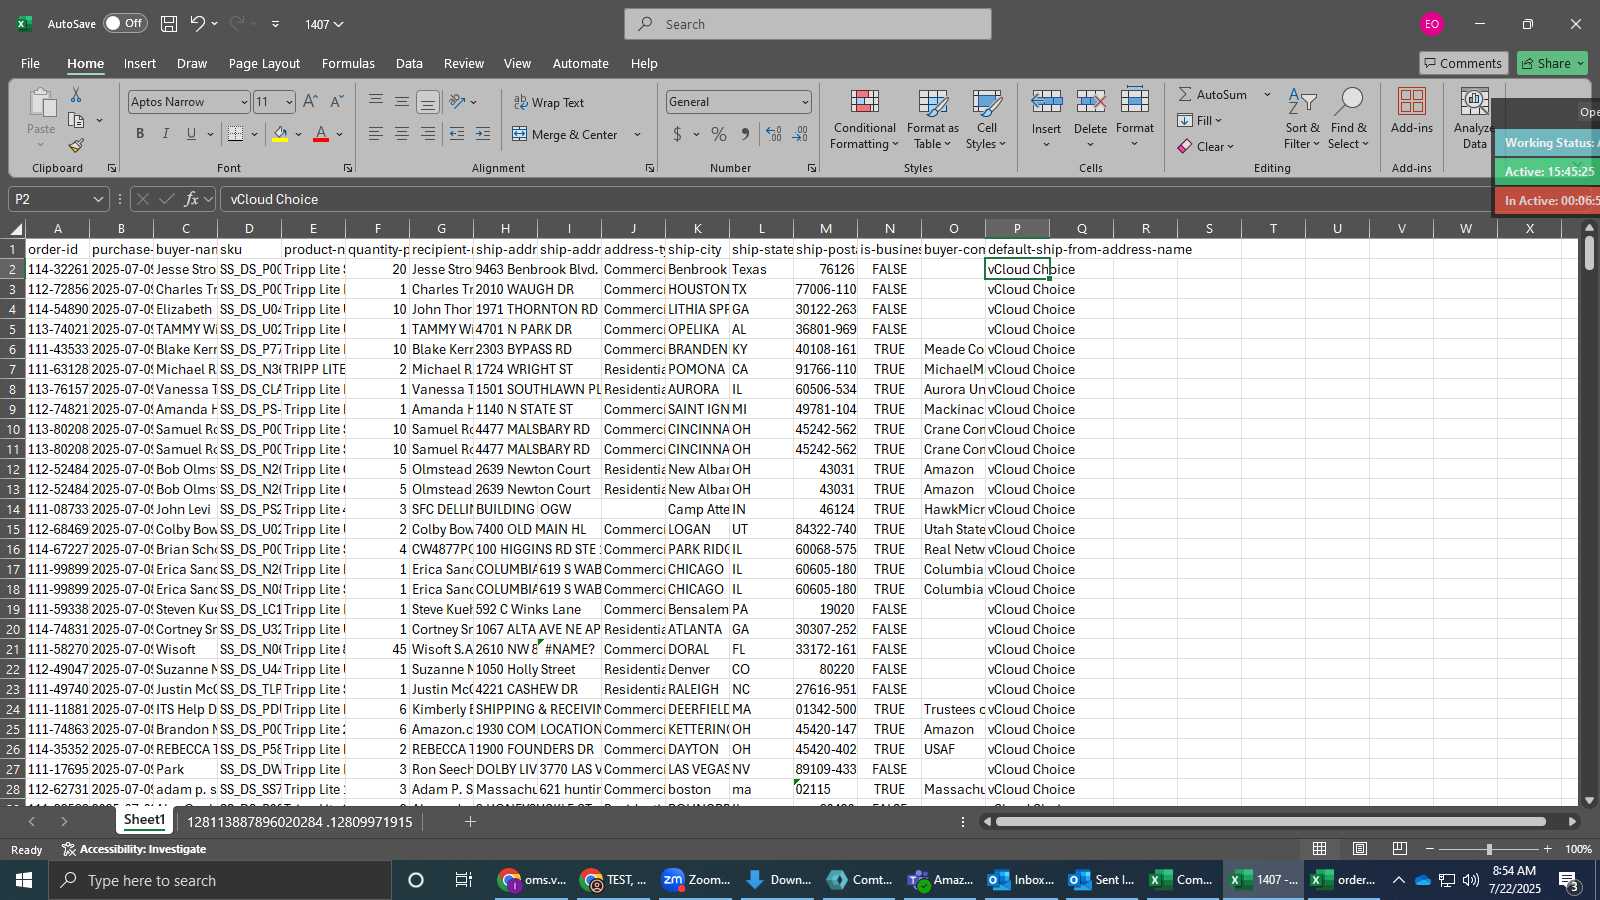Image resolution: width=1600 pixels, height=900 pixels.
Task: Switch to Page Break Preview icon
Action: coord(1400,849)
